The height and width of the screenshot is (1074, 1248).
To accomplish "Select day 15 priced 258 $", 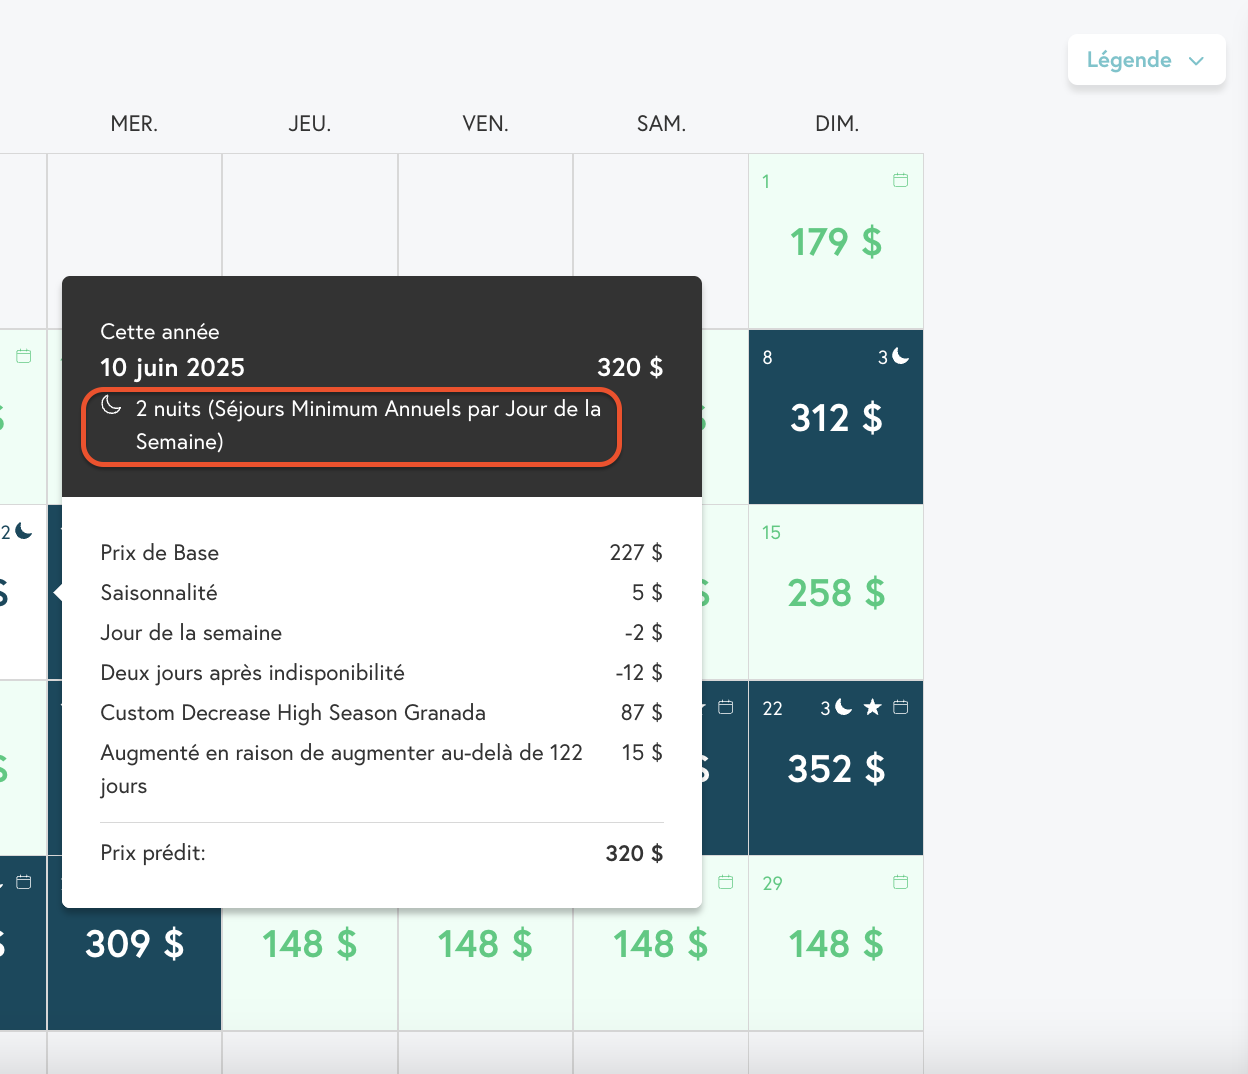I will tap(836, 592).
